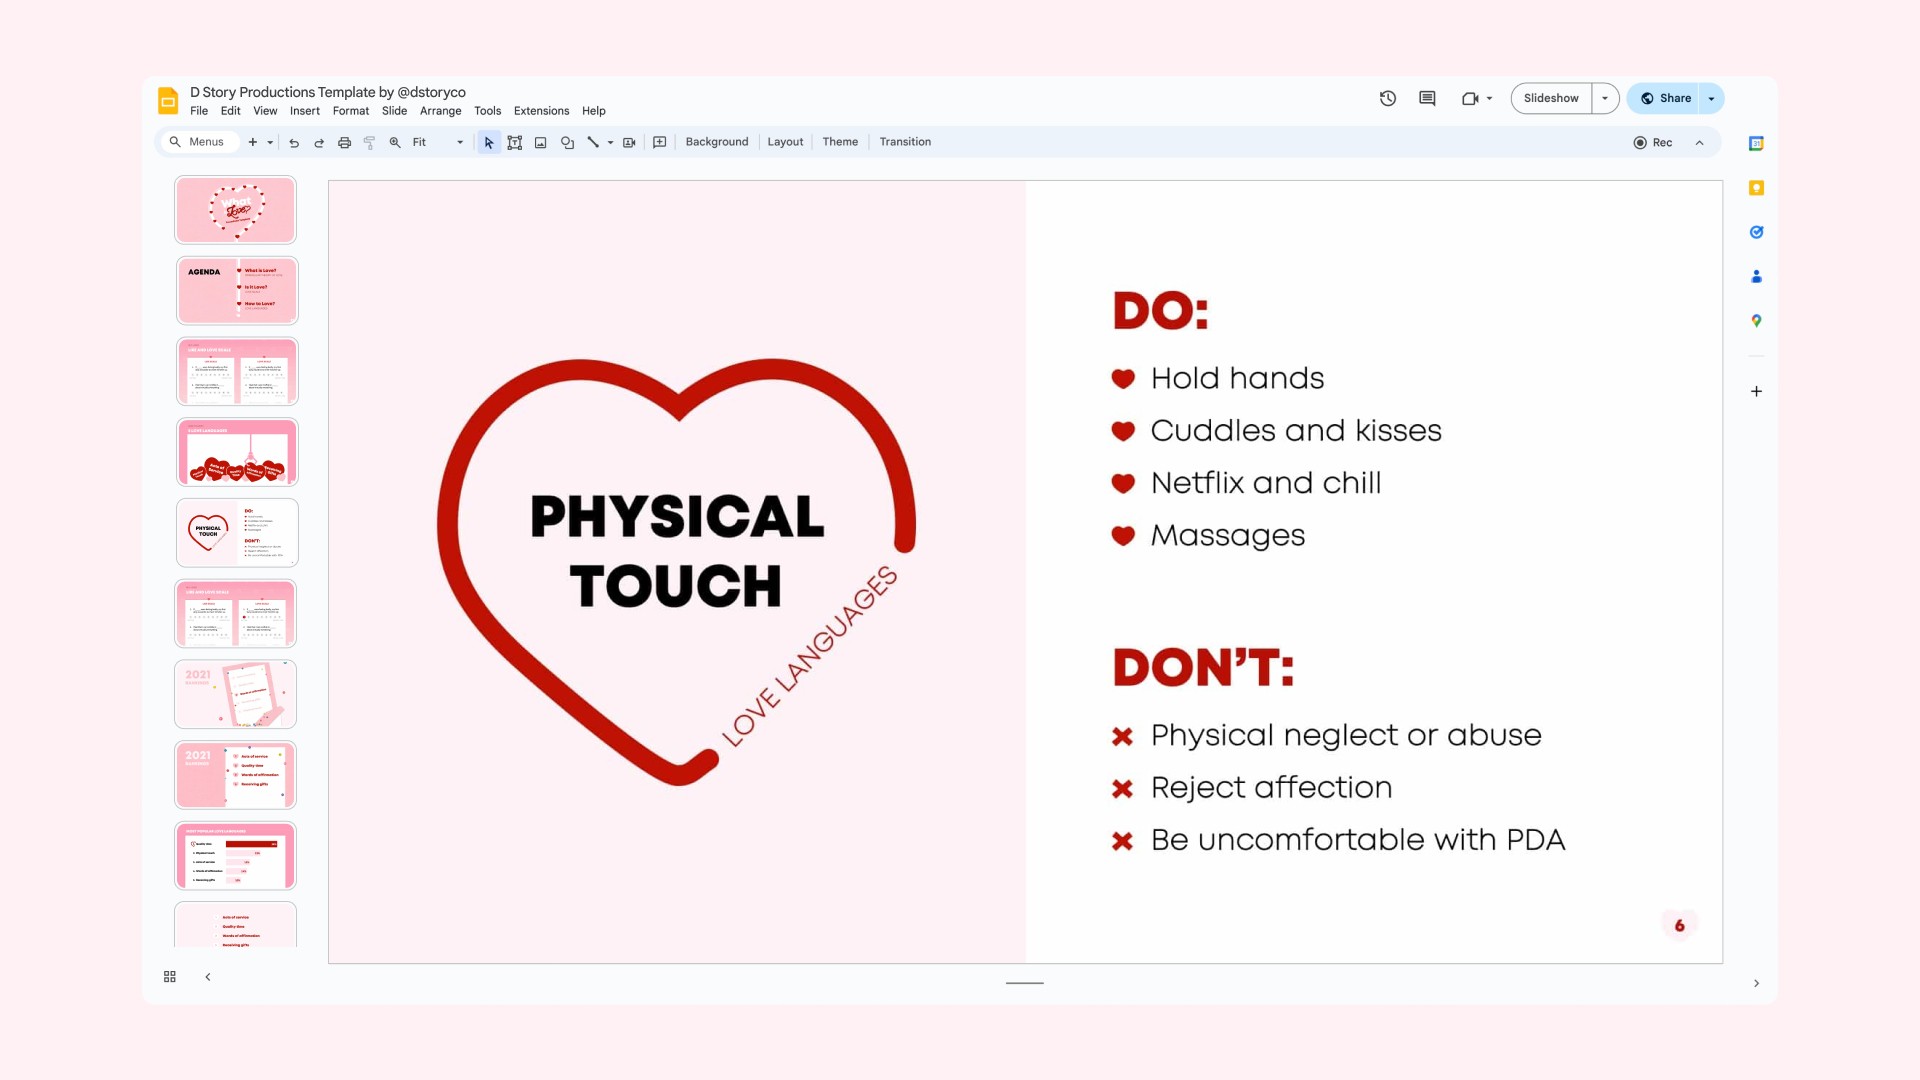Open version history clock icon
Viewport: 1920px width, 1080px height.
click(1388, 98)
